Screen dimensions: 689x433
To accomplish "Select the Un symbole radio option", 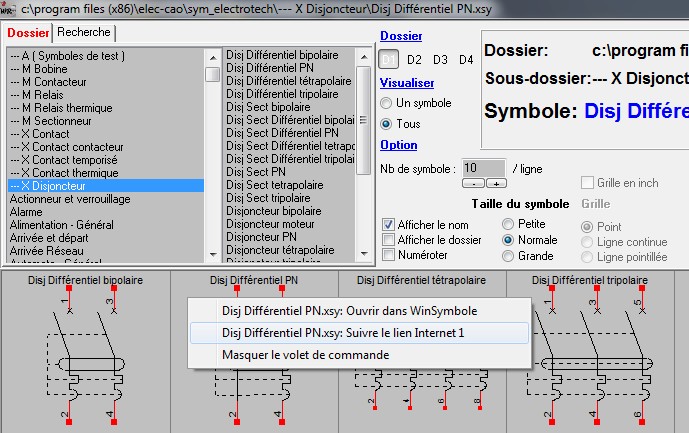I will 387,103.
